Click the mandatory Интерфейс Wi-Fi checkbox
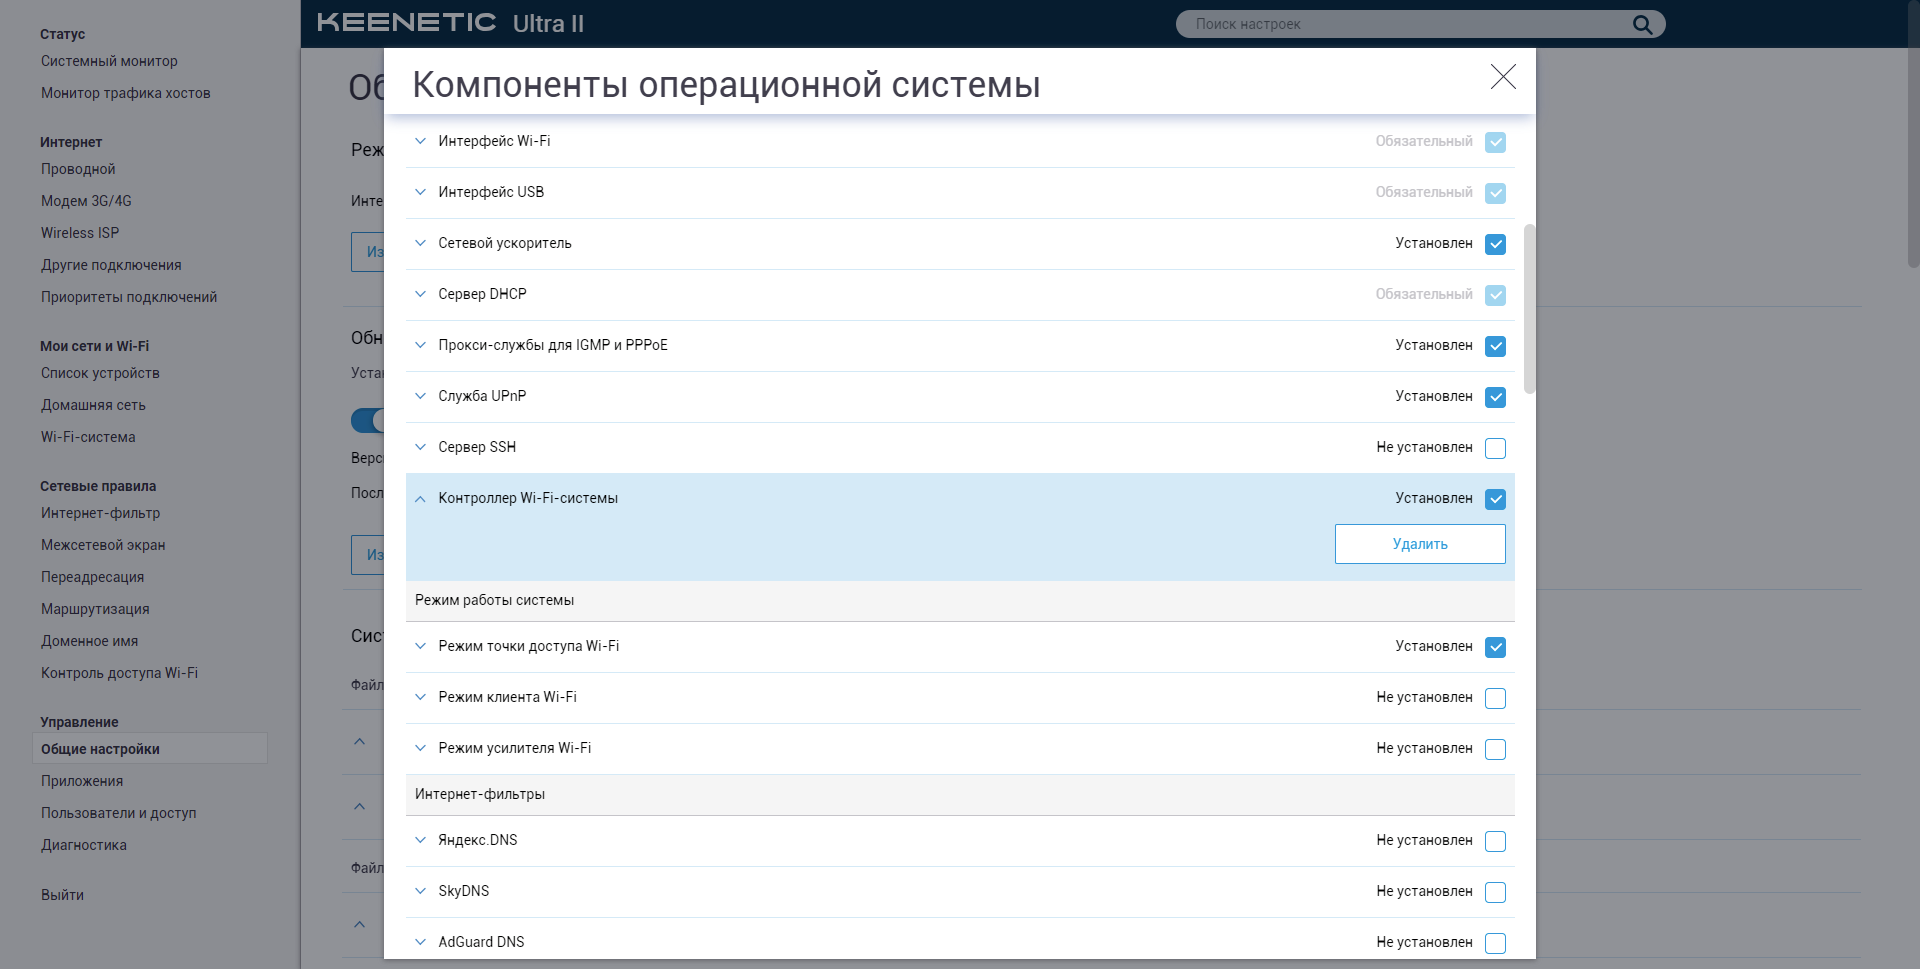1920x969 pixels. 1495,142
